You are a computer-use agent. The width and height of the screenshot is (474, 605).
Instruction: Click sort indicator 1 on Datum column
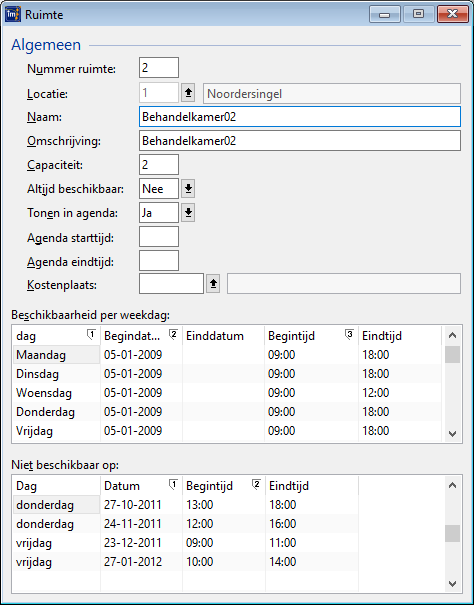coord(173,485)
